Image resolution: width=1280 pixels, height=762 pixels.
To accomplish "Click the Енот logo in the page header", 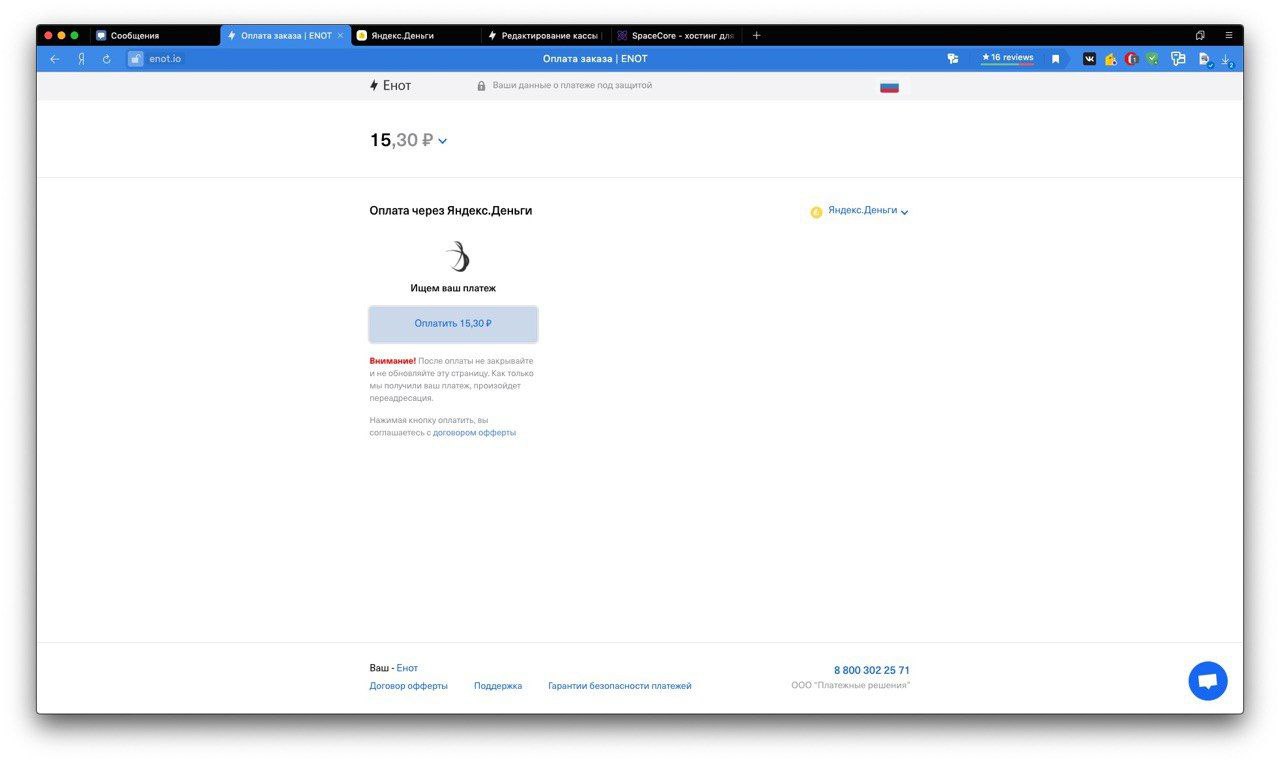I will pyautogui.click(x=390, y=86).
